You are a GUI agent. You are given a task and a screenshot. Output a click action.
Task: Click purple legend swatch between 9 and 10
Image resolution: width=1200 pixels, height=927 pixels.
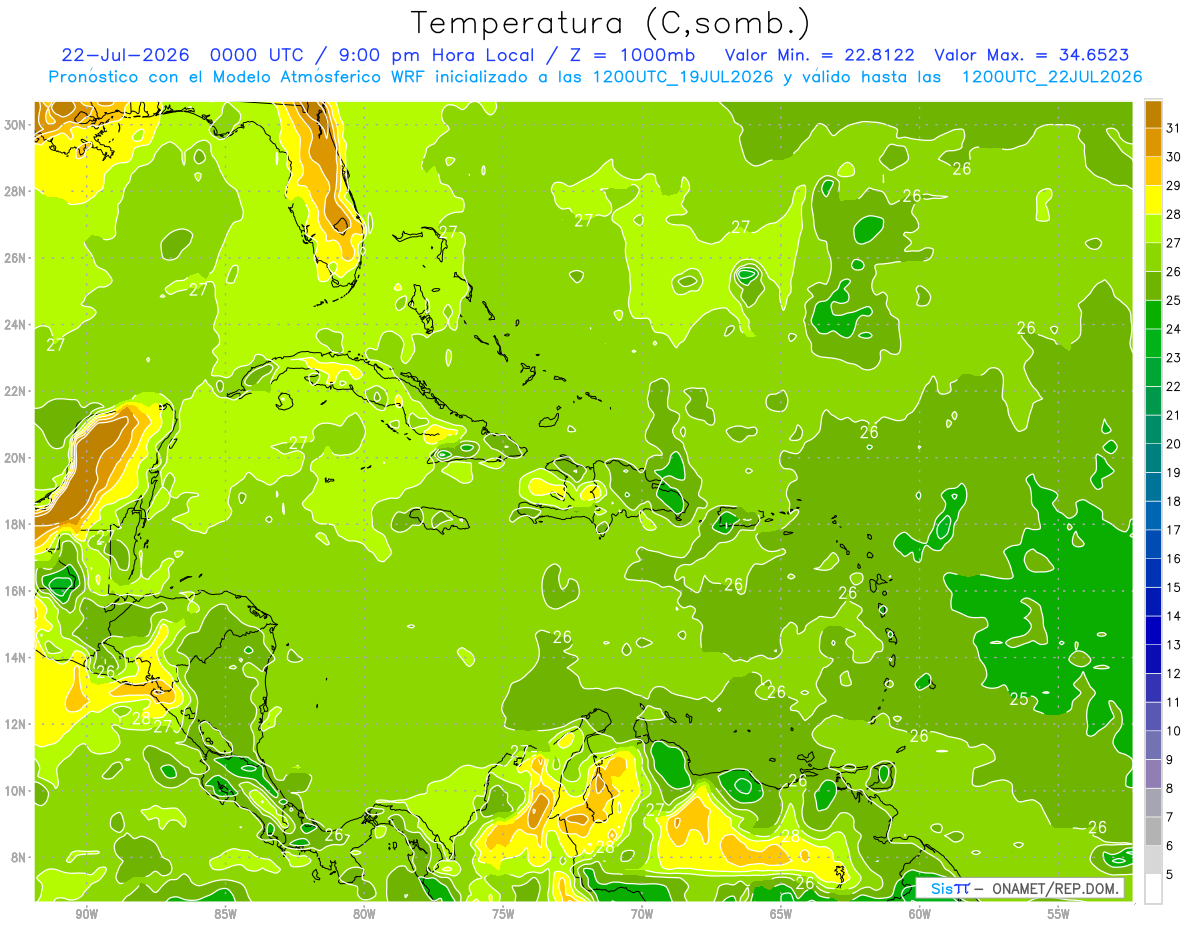click(1153, 745)
